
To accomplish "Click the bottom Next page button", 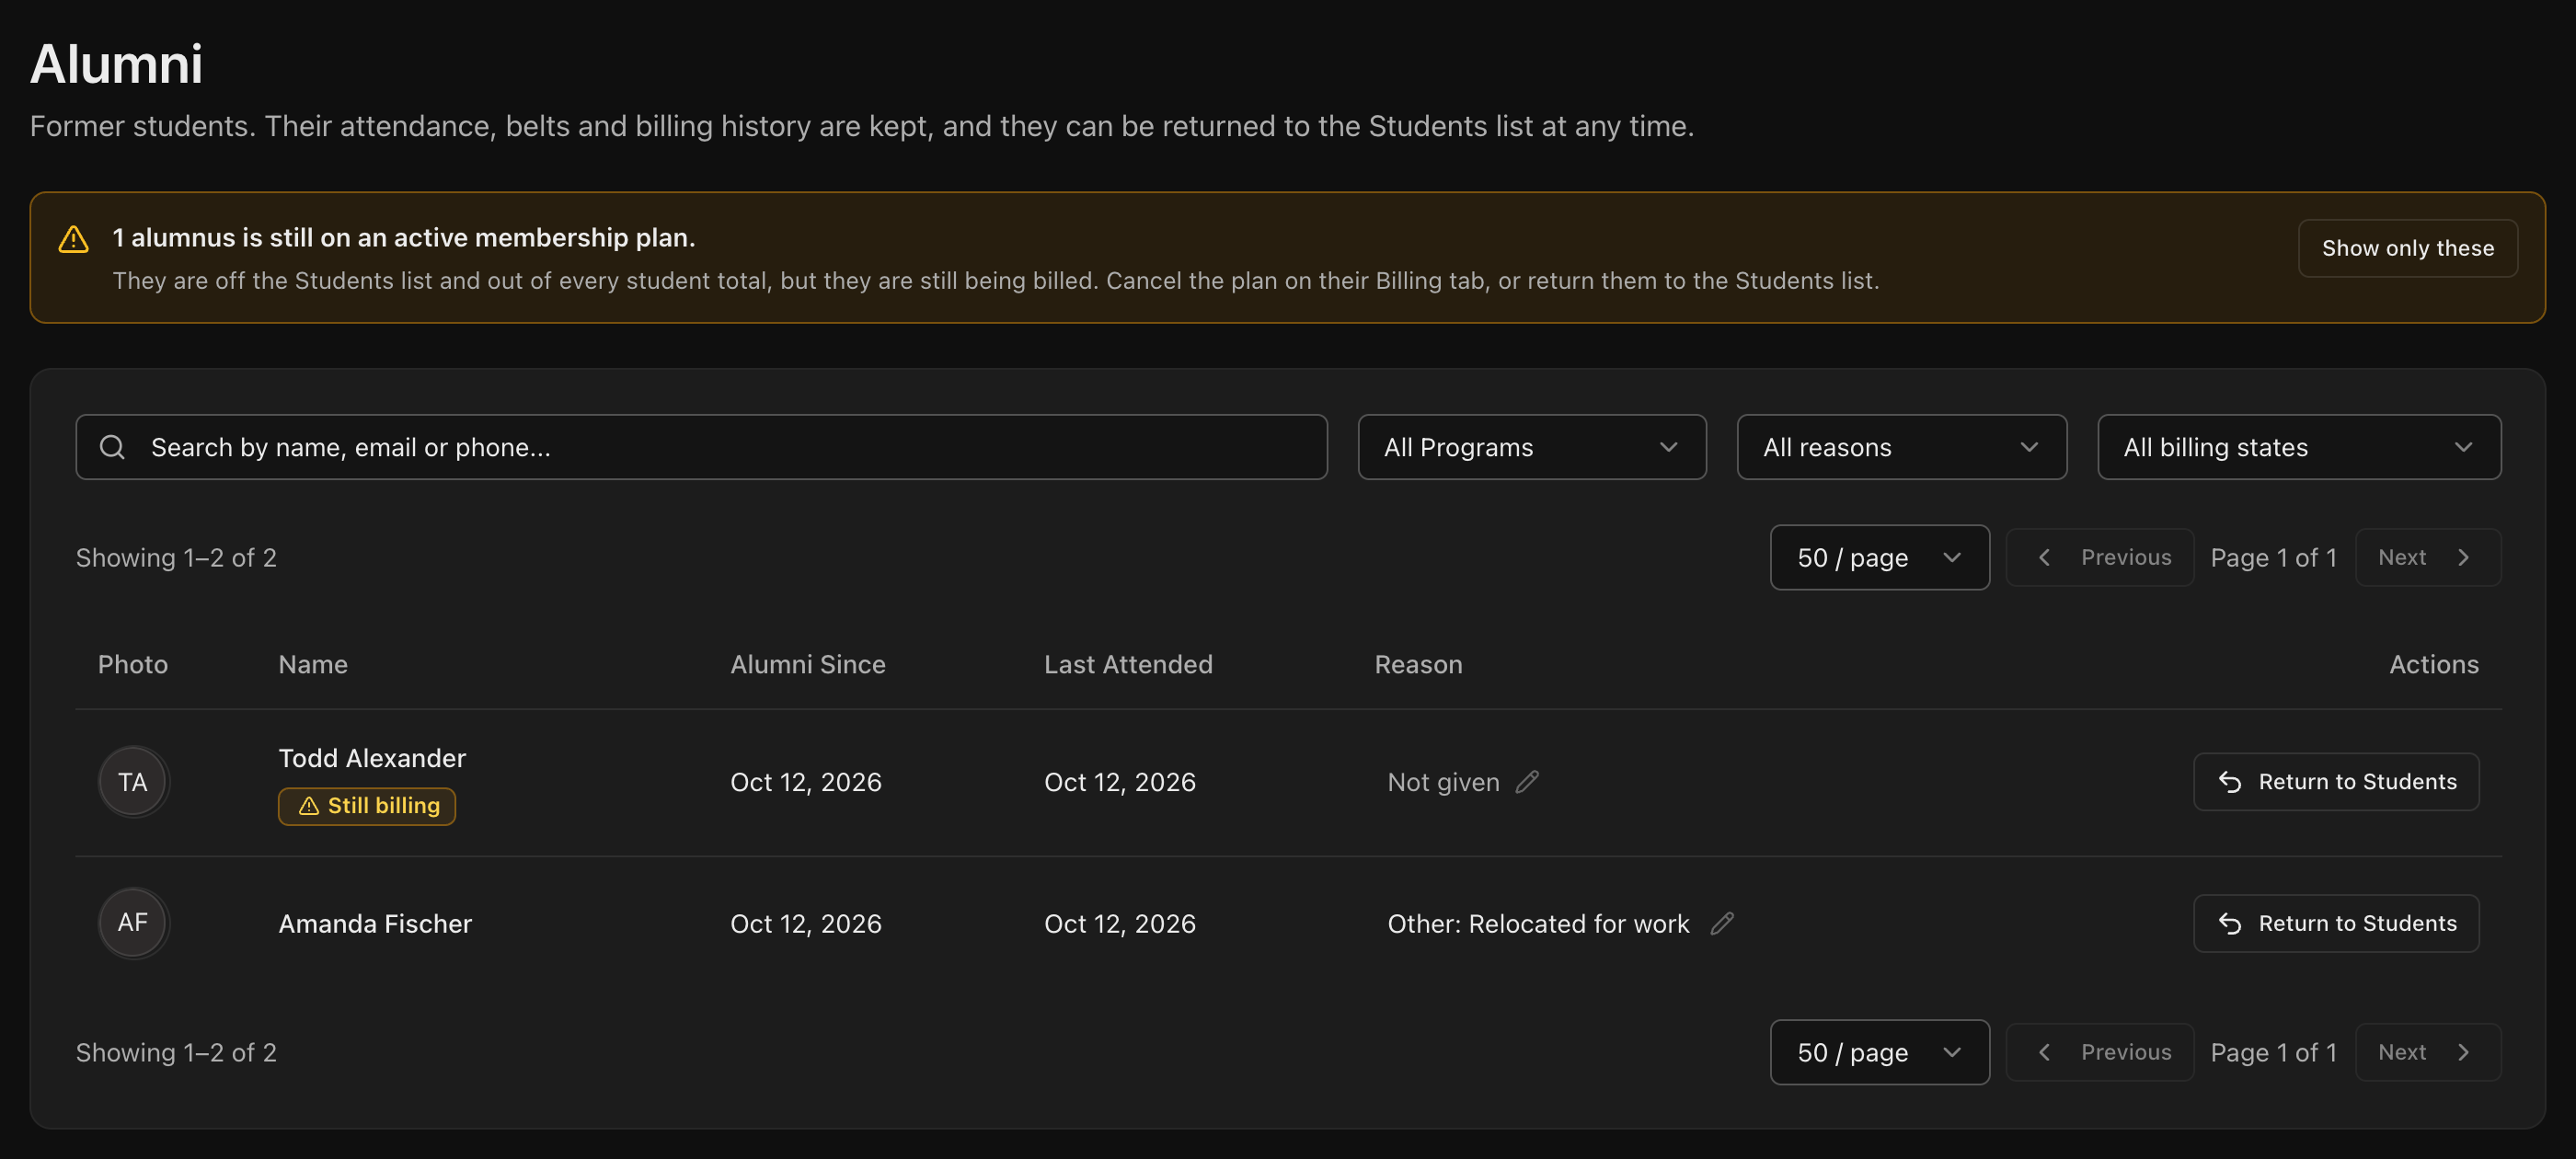I will pos(2428,1052).
